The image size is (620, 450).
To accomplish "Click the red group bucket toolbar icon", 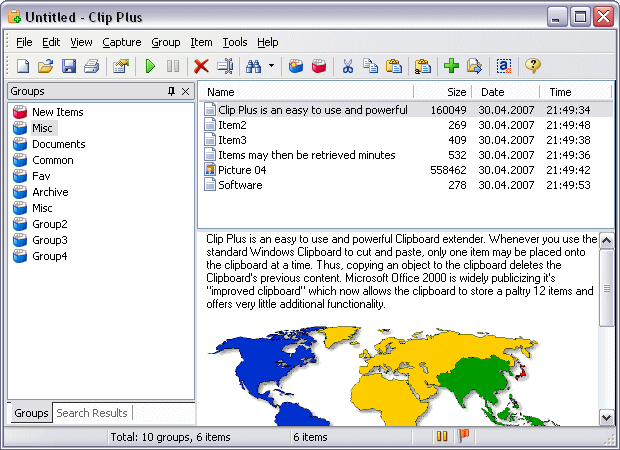I will tap(319, 66).
